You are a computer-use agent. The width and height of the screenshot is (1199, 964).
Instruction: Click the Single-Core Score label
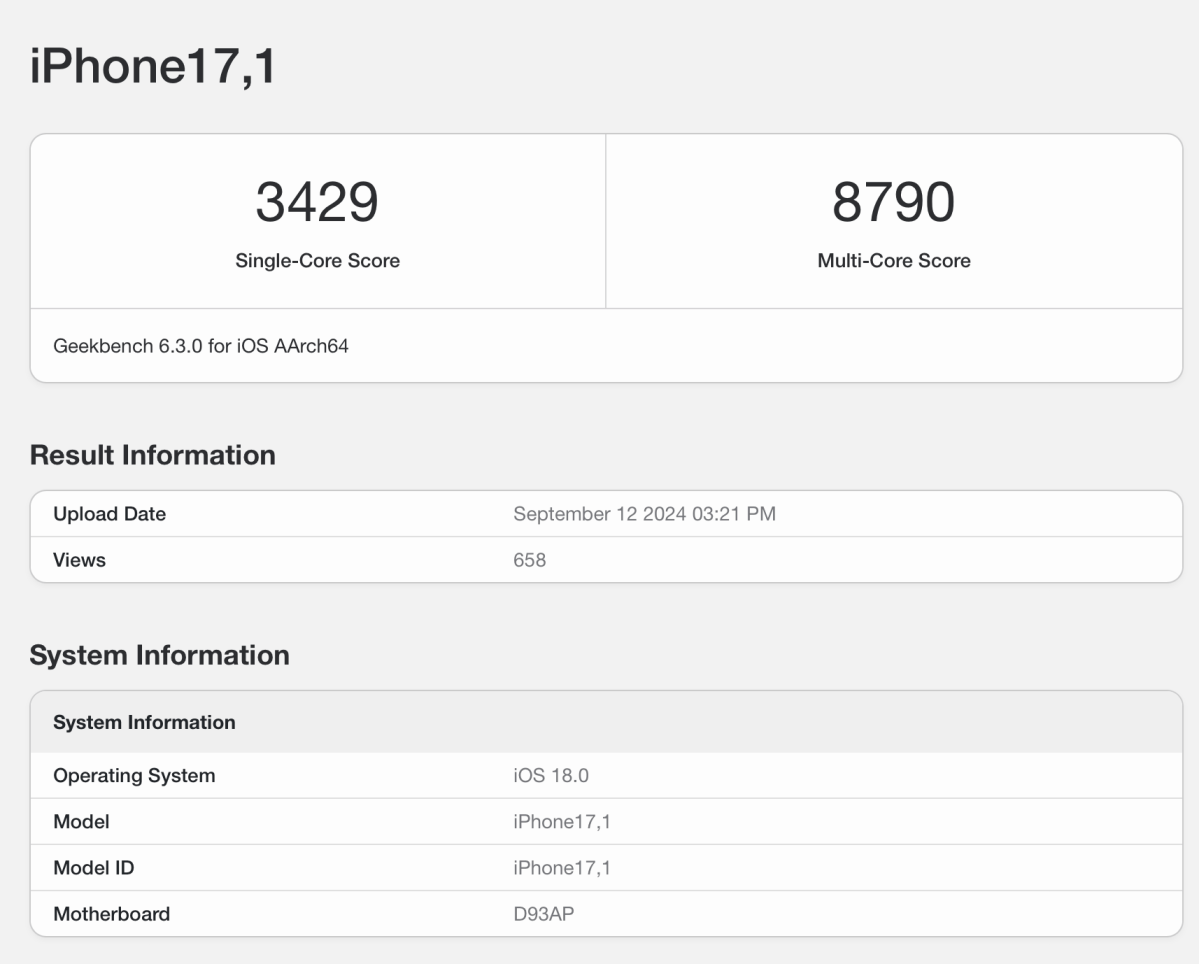coord(317,260)
